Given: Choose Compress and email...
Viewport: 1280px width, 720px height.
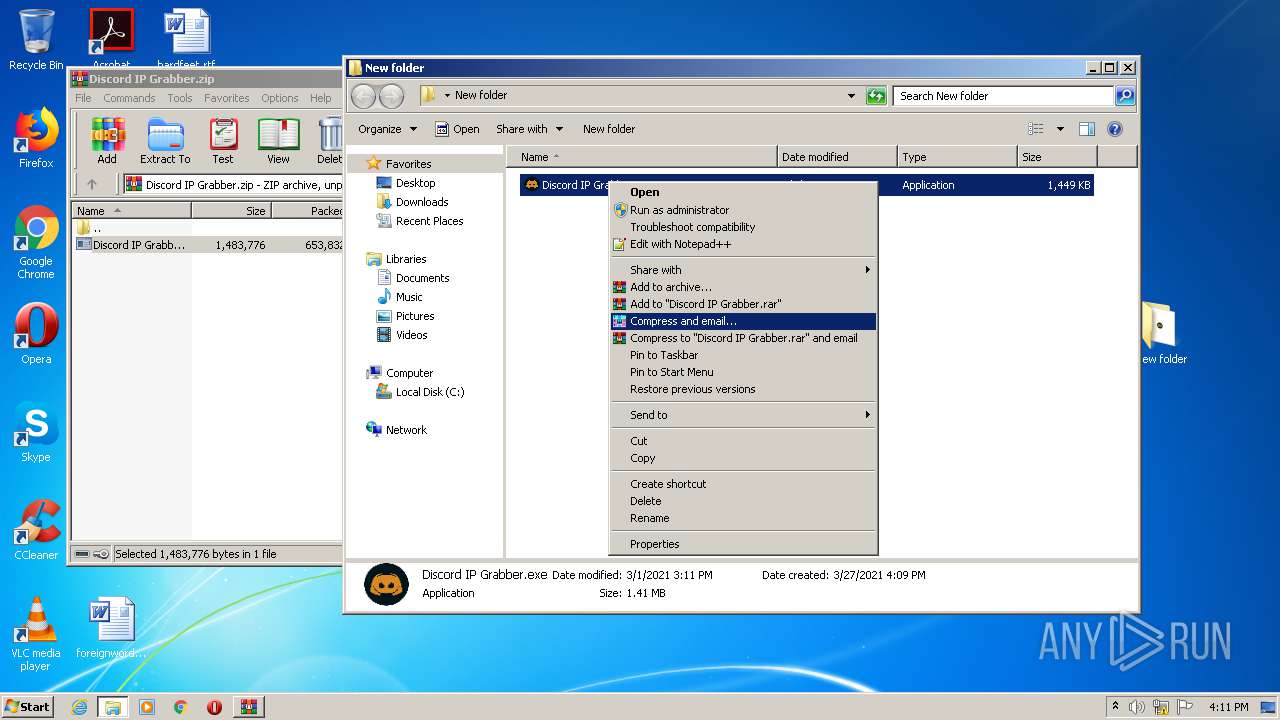Looking at the screenshot, I should [x=743, y=321].
